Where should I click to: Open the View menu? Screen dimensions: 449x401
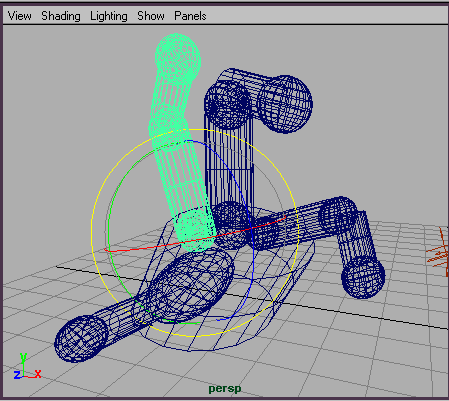point(20,16)
